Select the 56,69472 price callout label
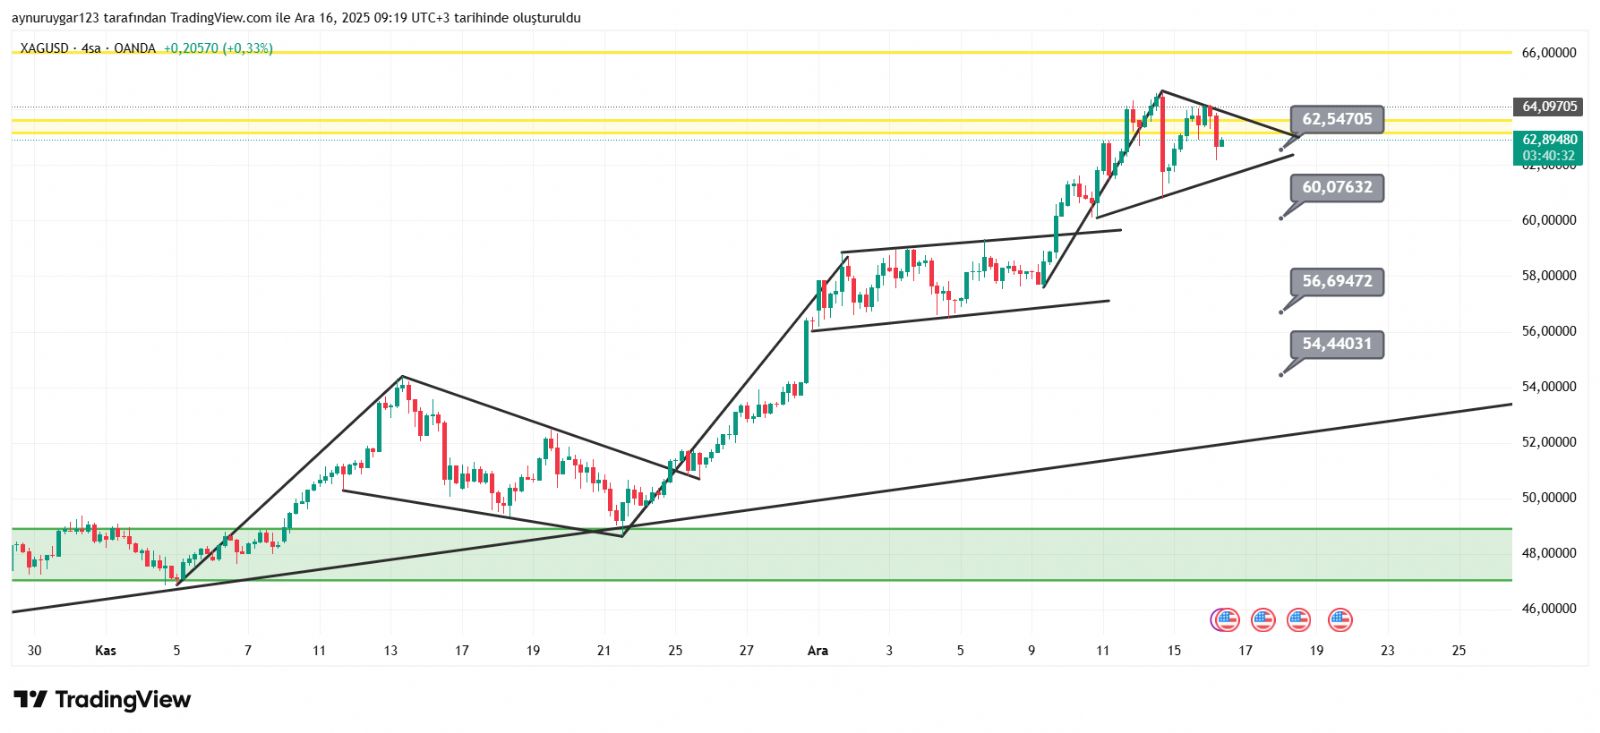1600x733 pixels. coord(1337,281)
